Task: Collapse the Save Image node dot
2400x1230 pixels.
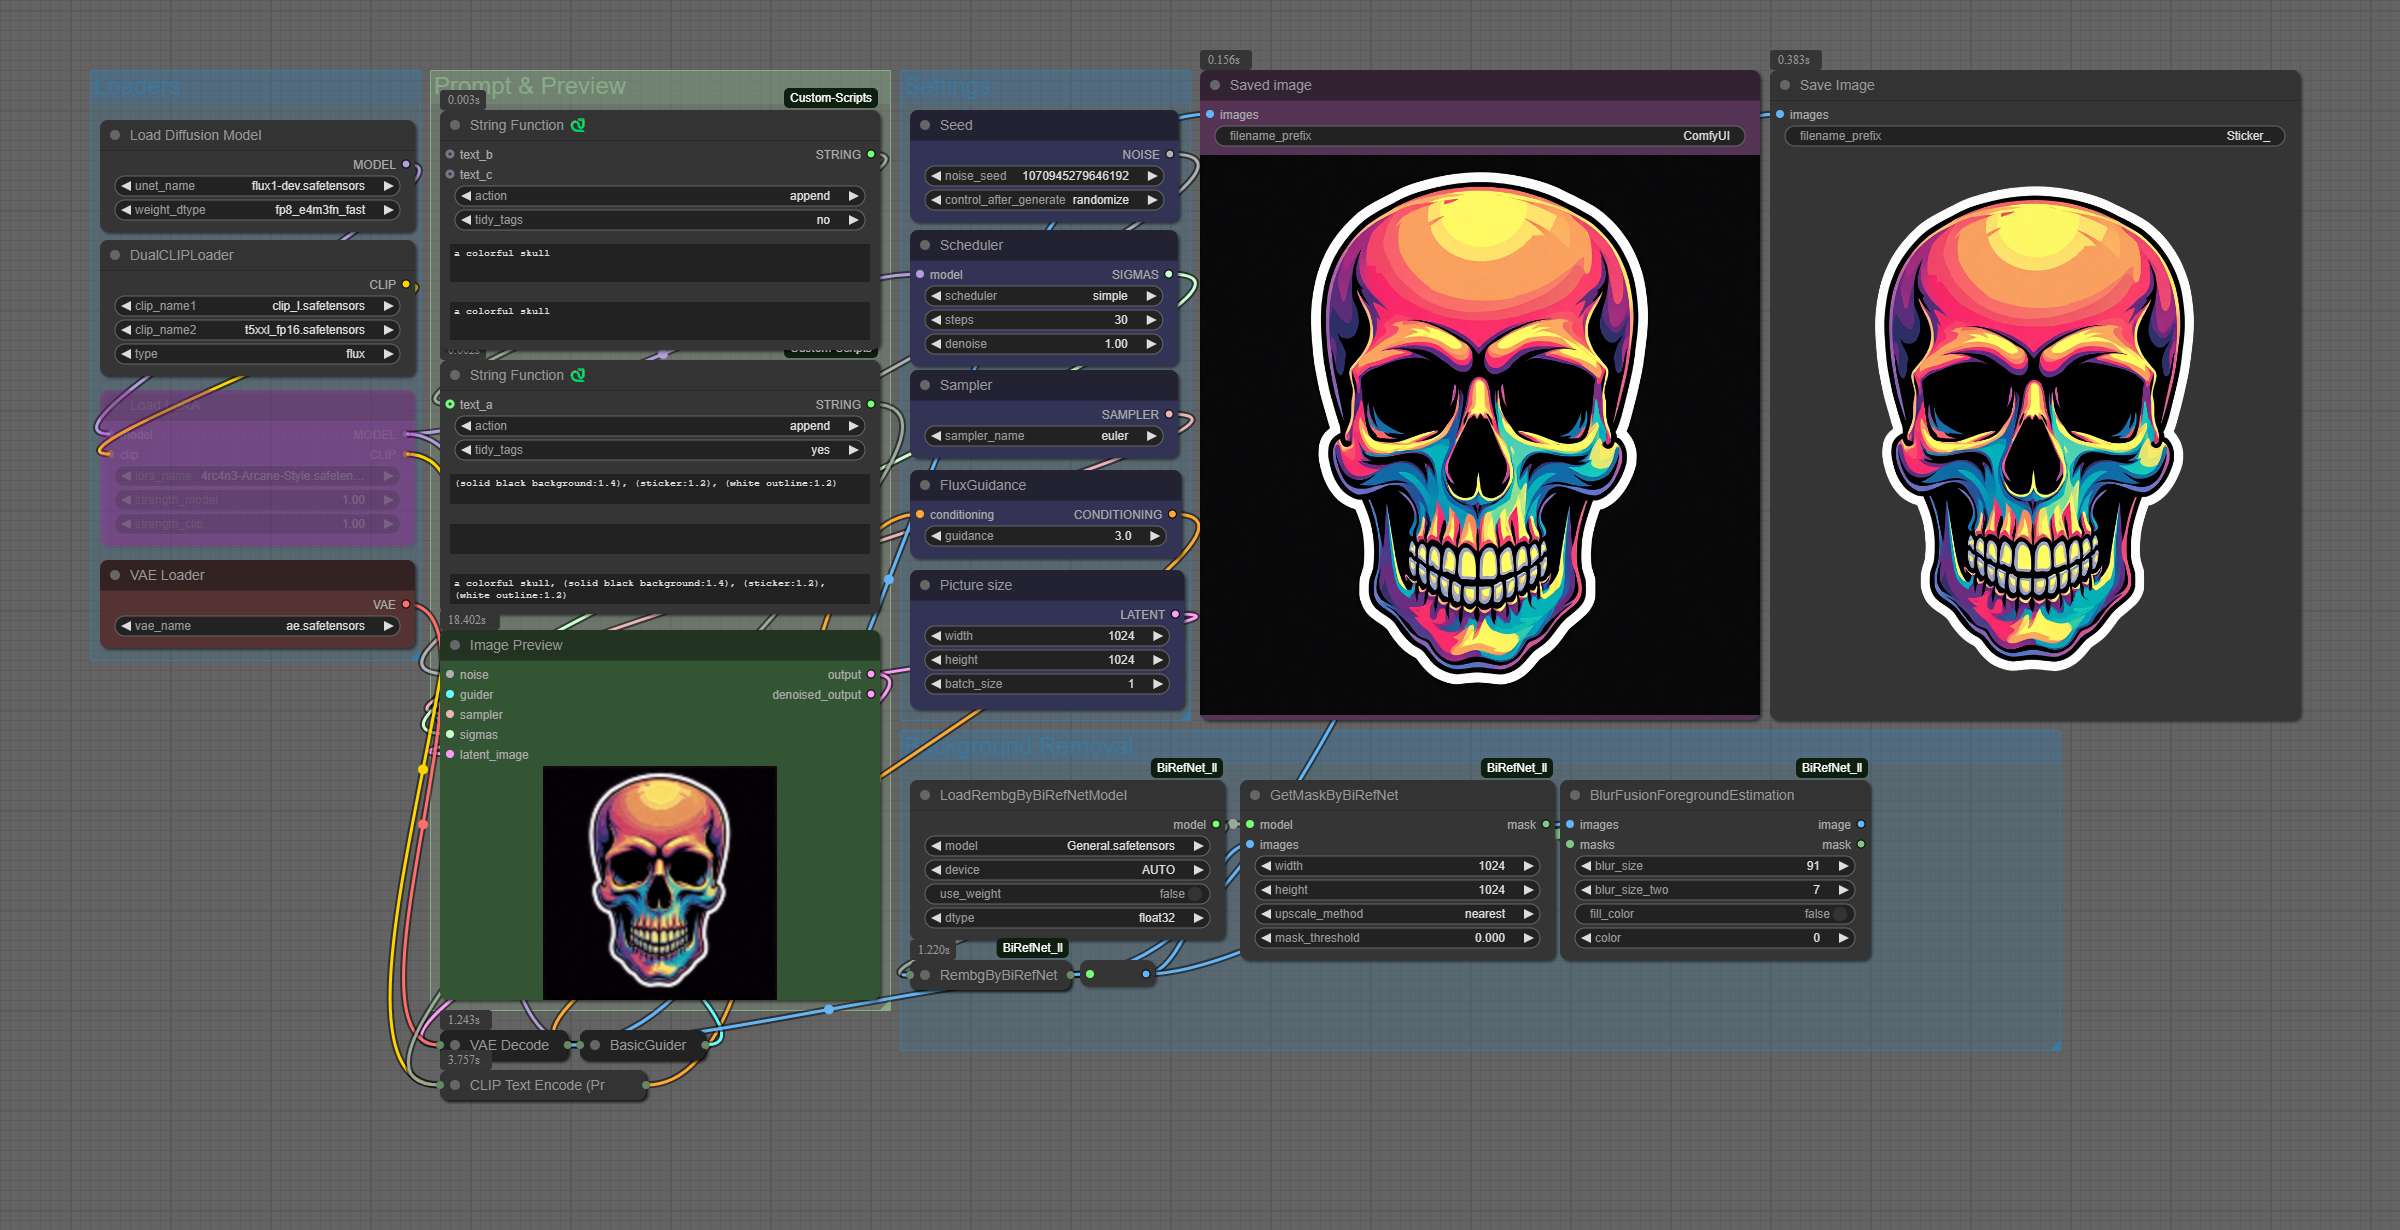Action: 1785,85
